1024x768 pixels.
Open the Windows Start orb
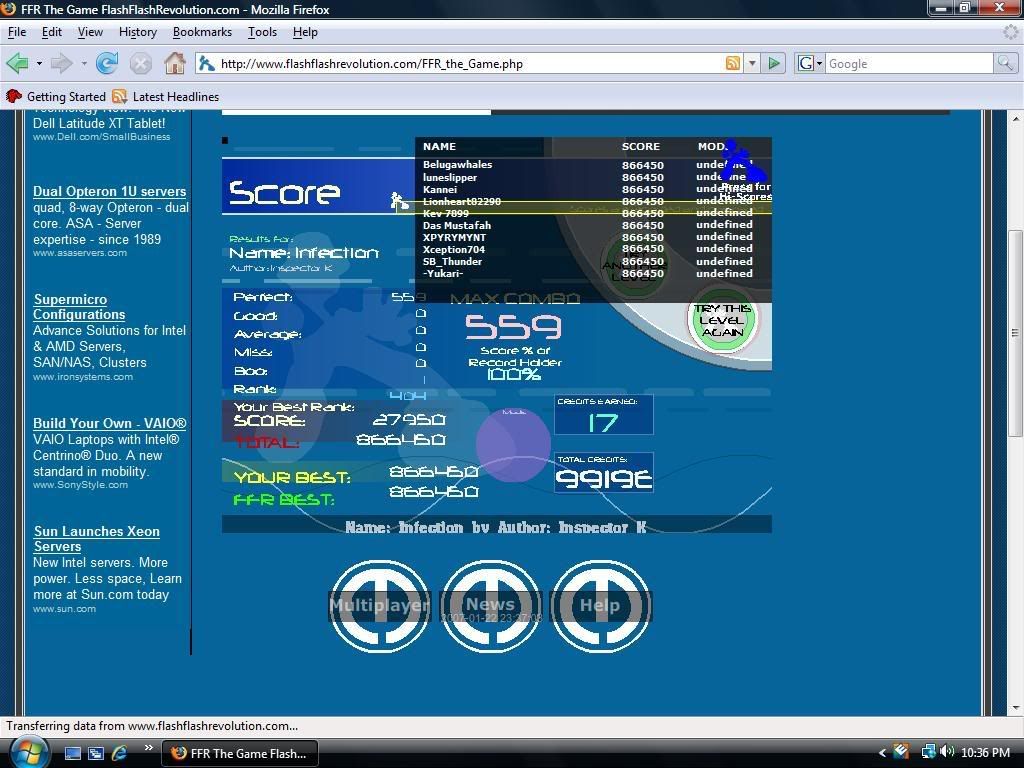(x=27, y=751)
